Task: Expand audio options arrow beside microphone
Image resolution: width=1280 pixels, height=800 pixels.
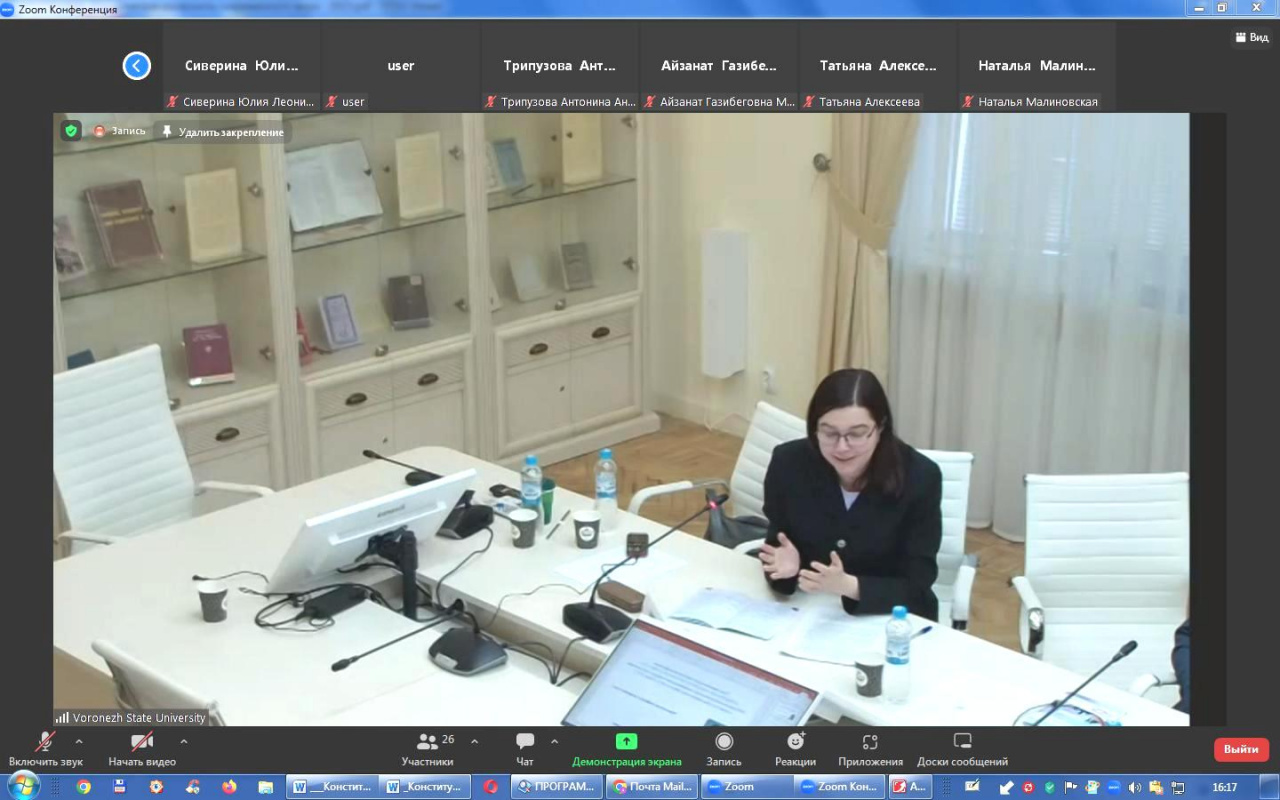Action: point(79,741)
